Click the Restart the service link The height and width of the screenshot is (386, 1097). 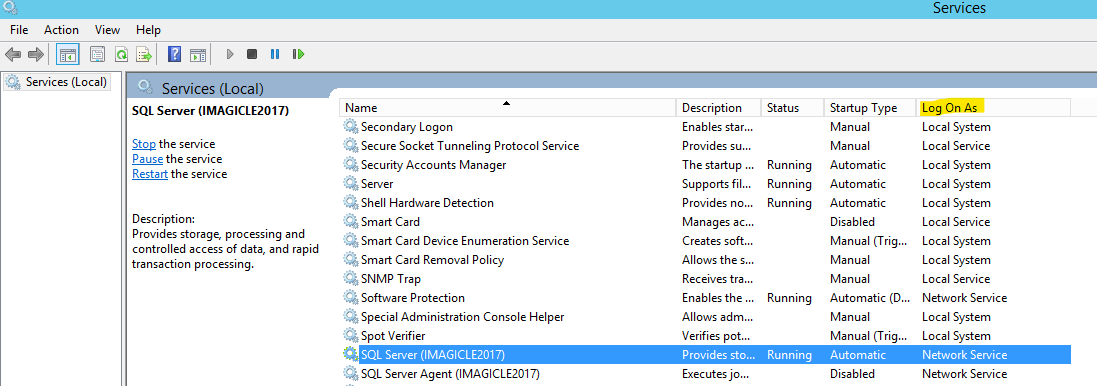tap(150, 174)
